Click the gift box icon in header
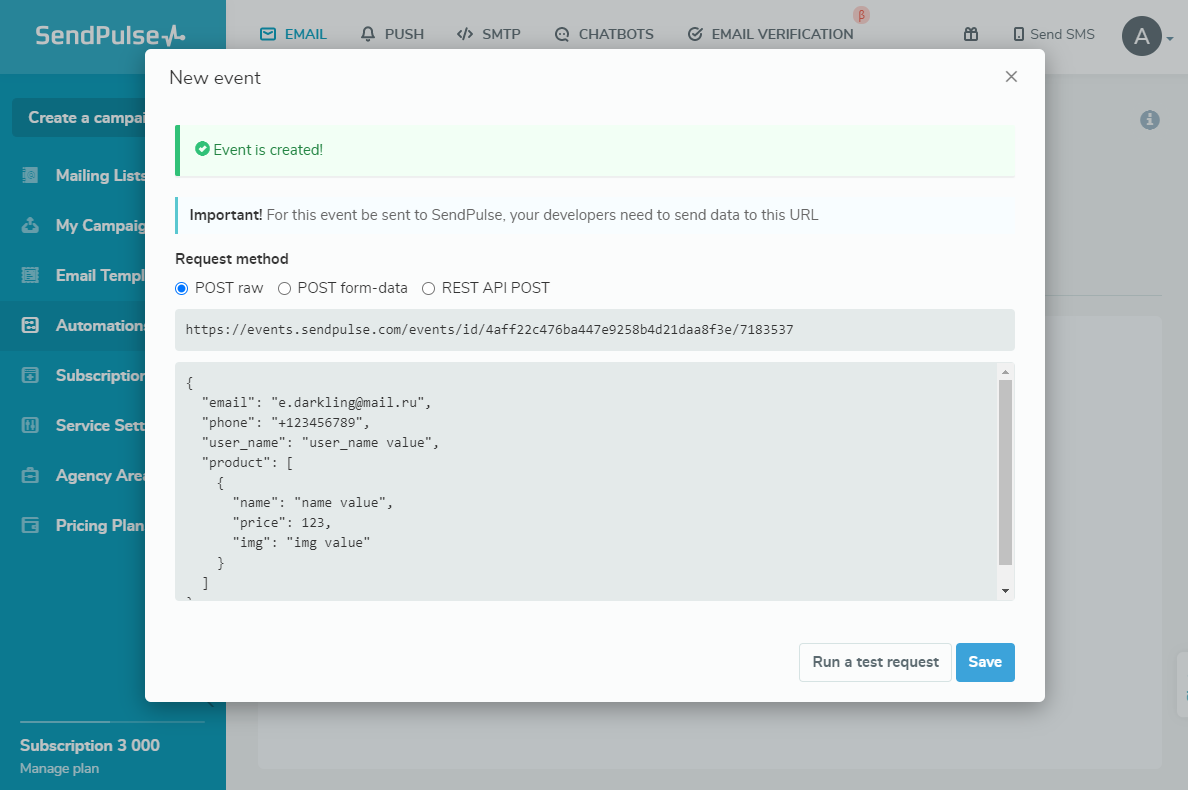 (x=970, y=34)
